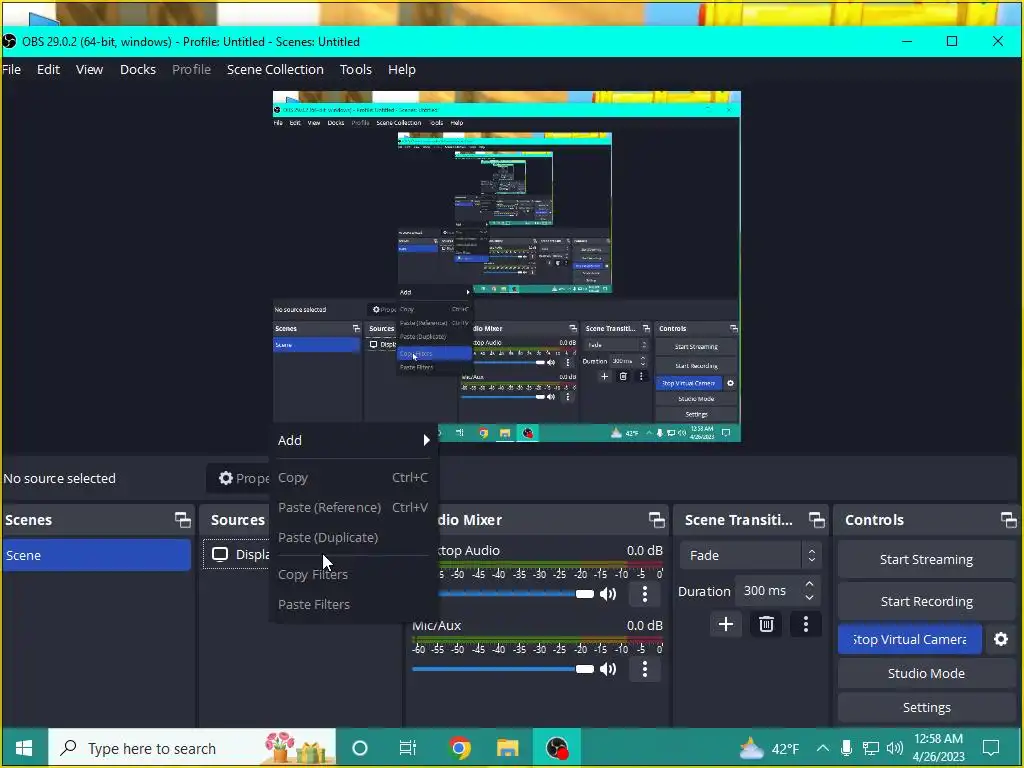Open the Fade transition dropdown
1024x768 pixels.
click(x=750, y=555)
